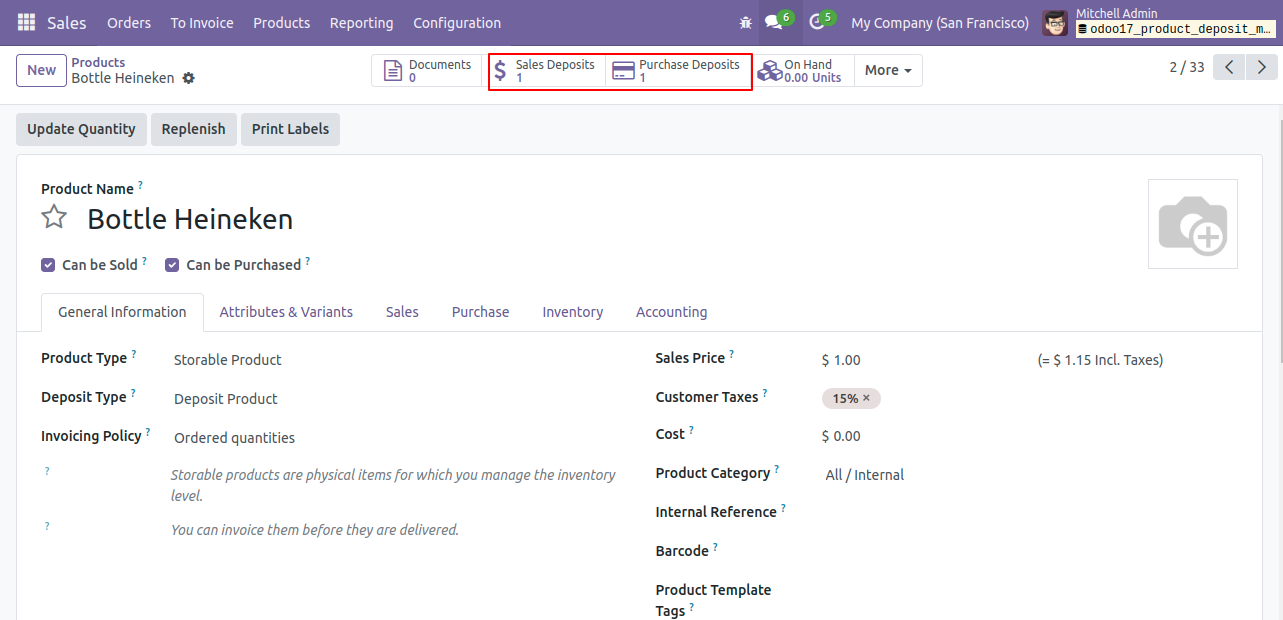
Task: Switch to the General Information tab
Action: (x=122, y=312)
